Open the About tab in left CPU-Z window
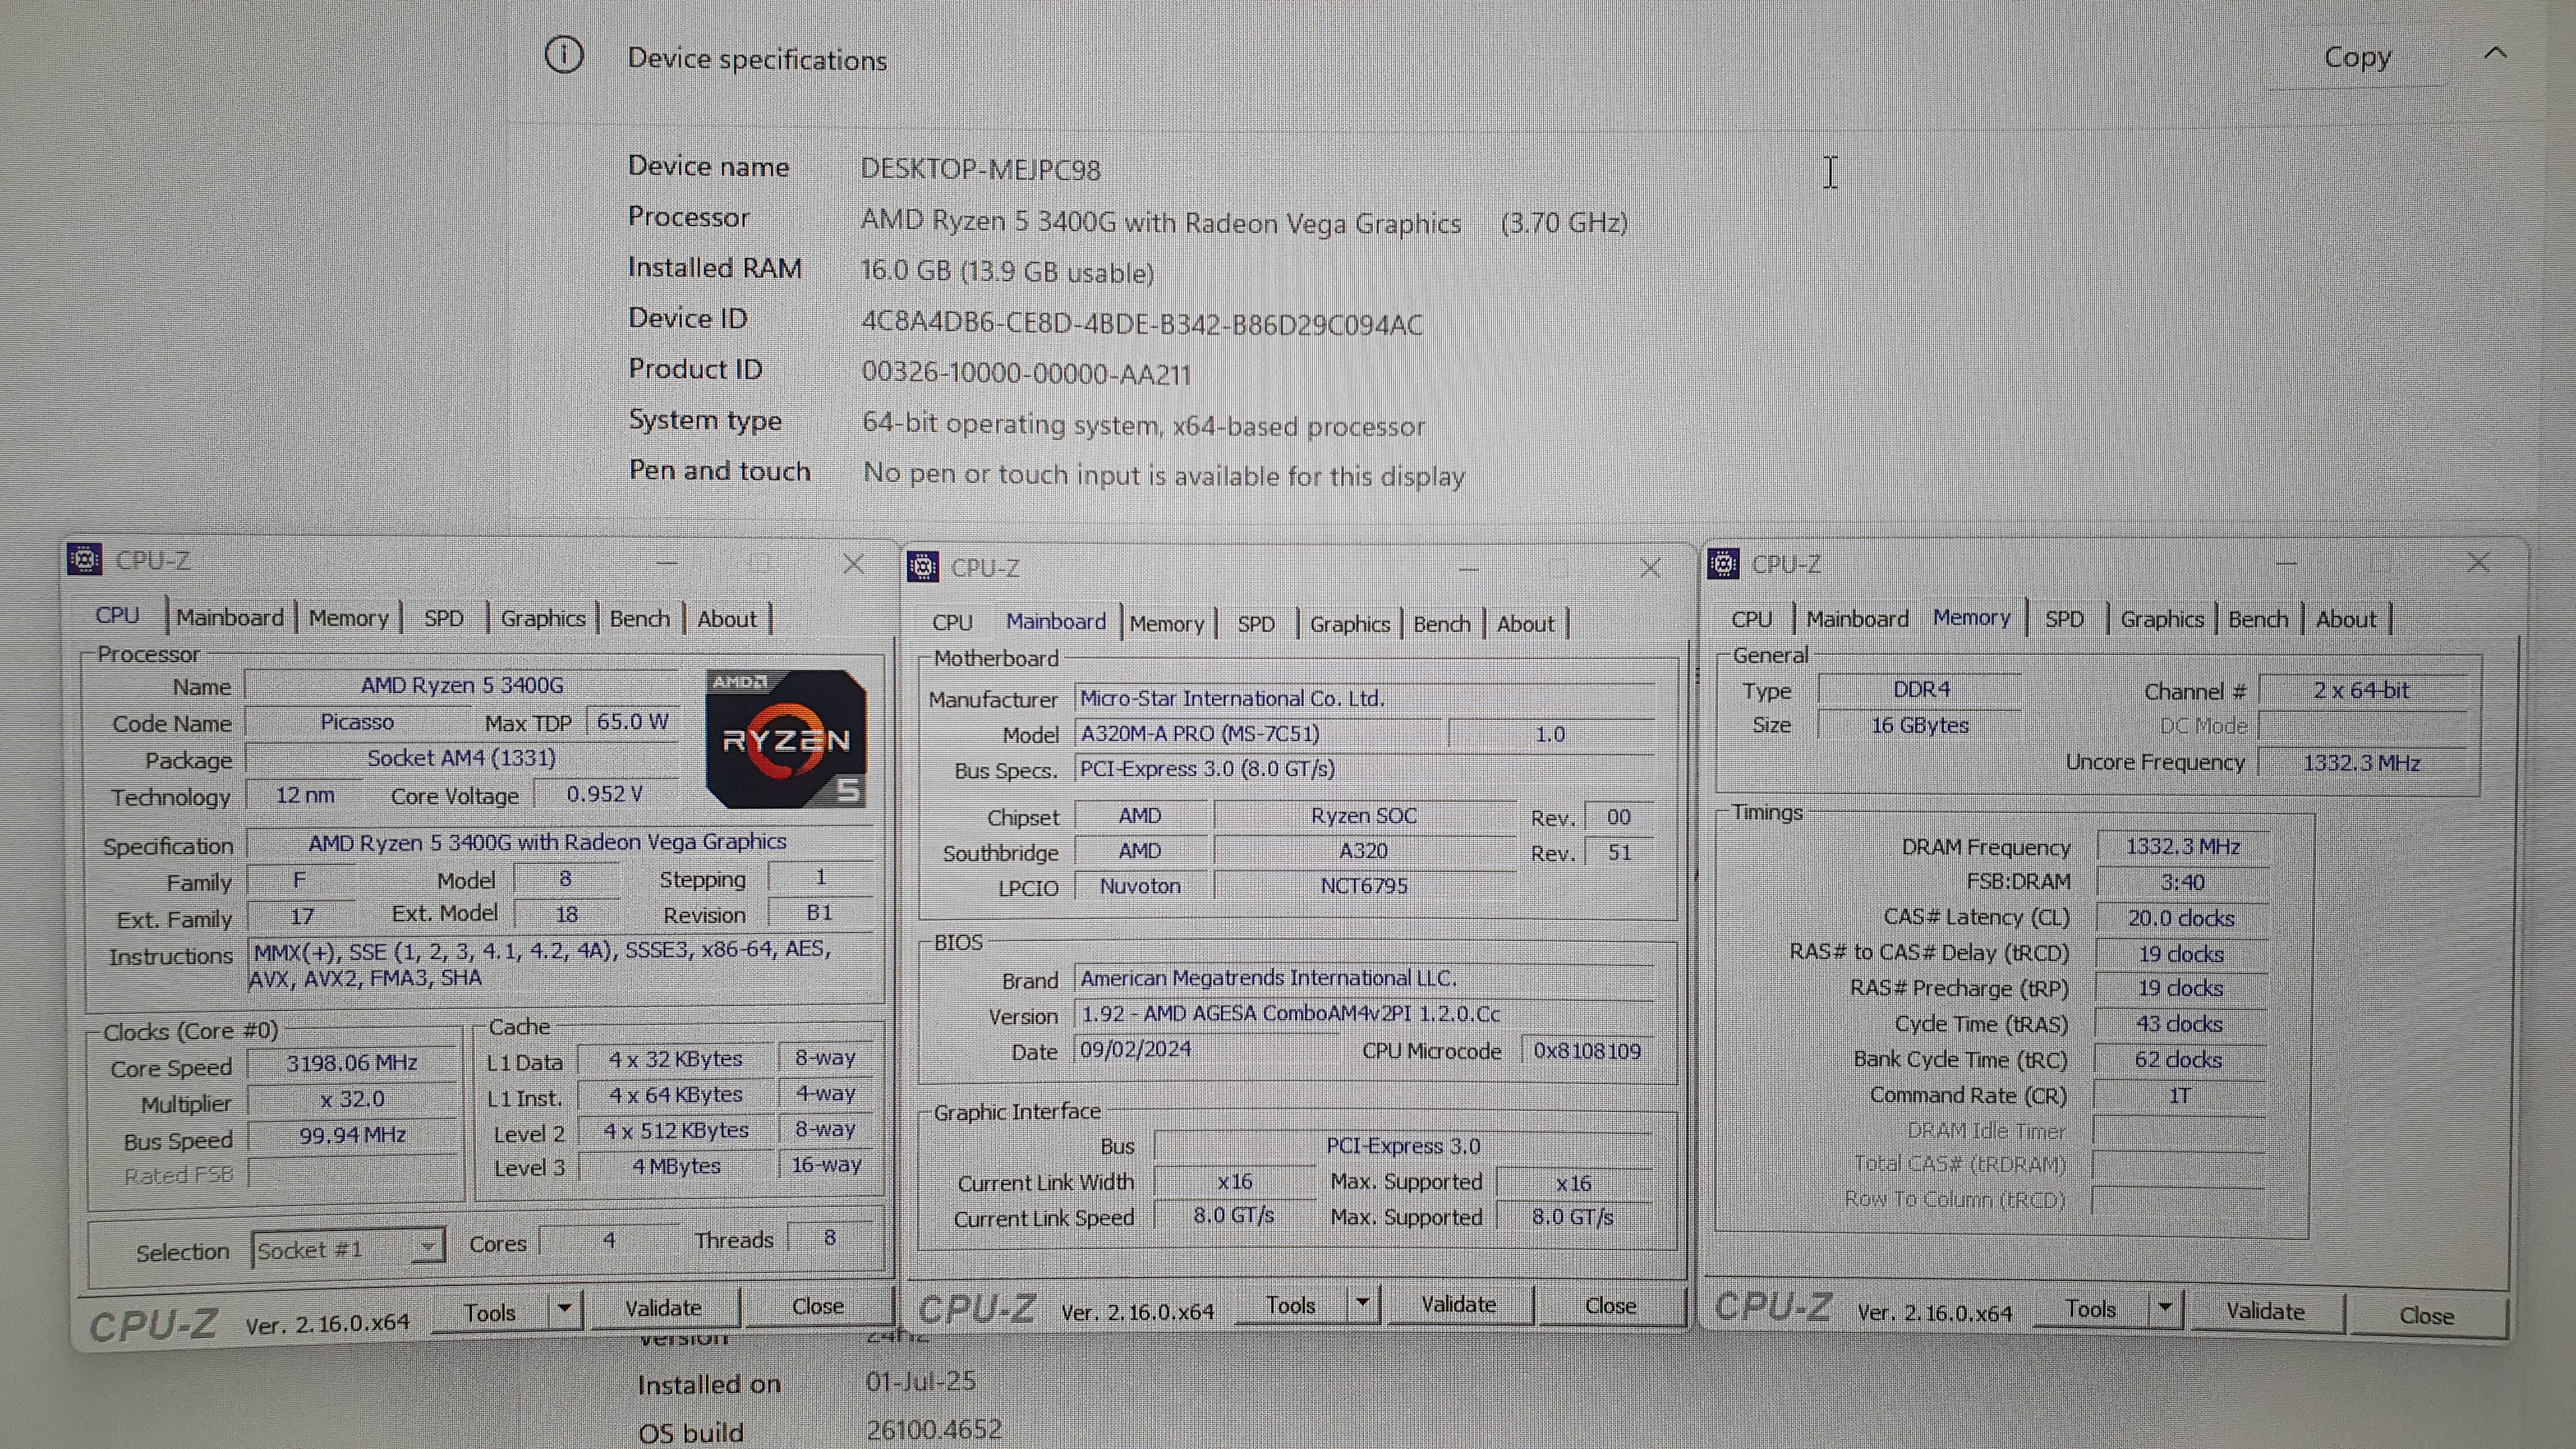Image resolution: width=2576 pixels, height=1449 pixels. [727, 619]
